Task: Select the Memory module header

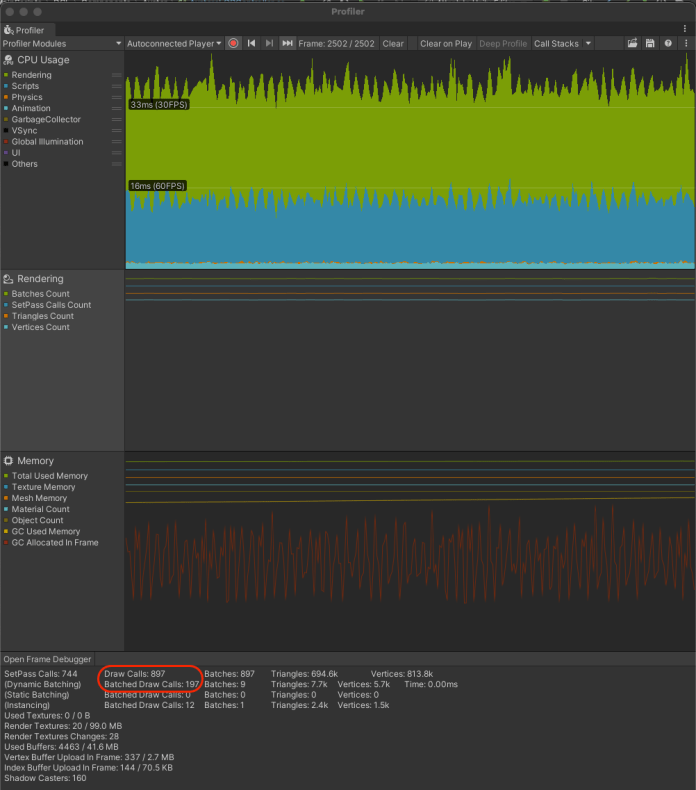Action: (36, 461)
